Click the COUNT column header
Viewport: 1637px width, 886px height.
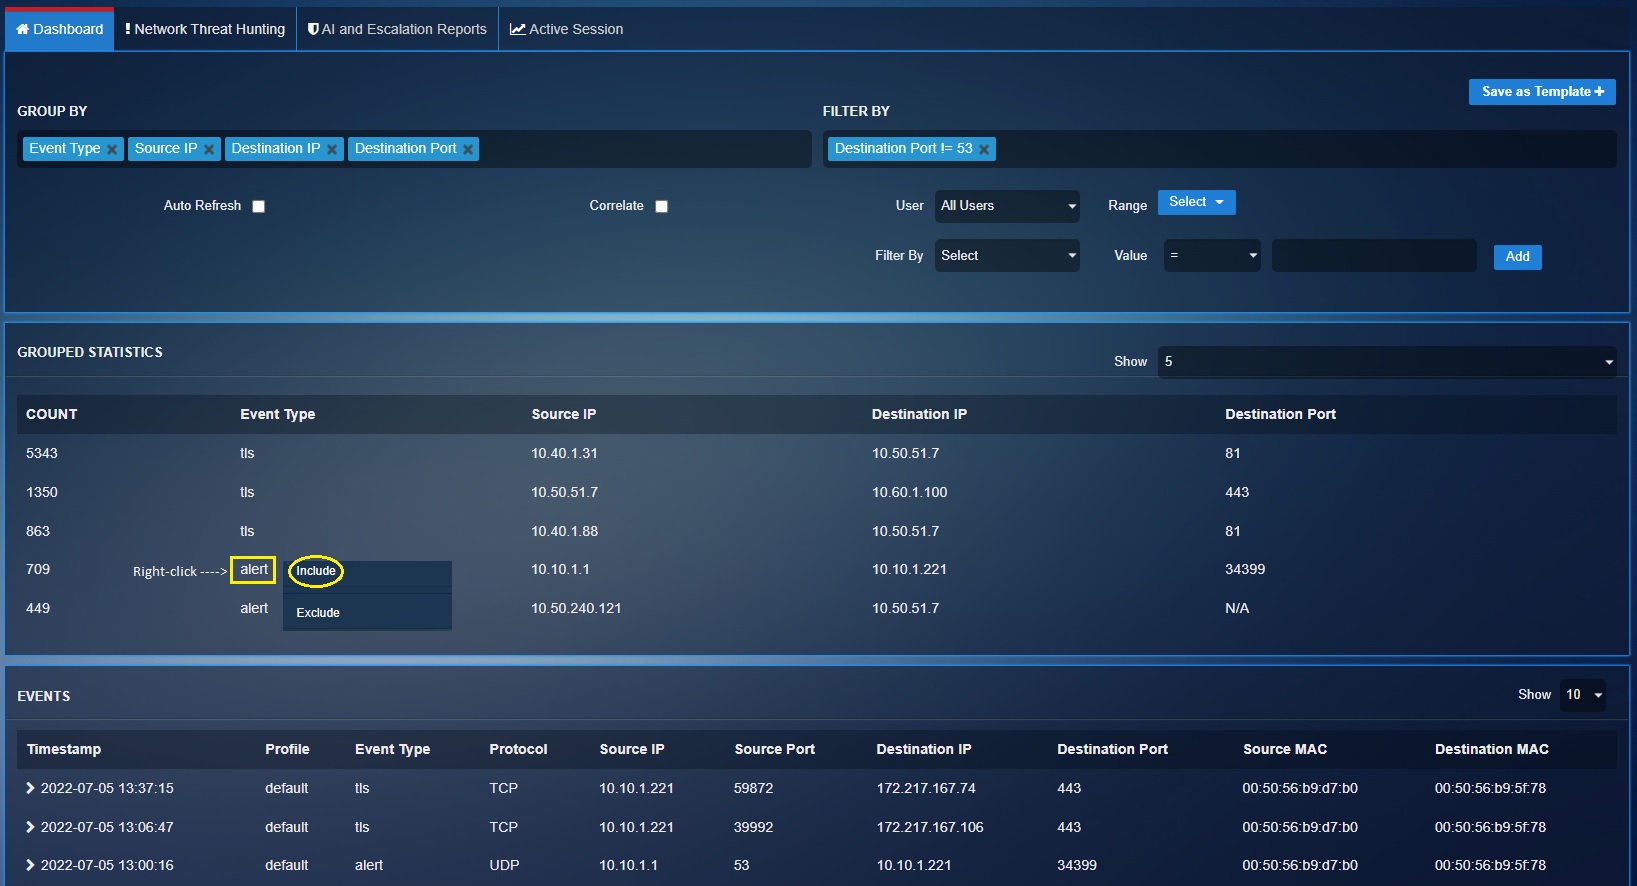click(x=52, y=414)
